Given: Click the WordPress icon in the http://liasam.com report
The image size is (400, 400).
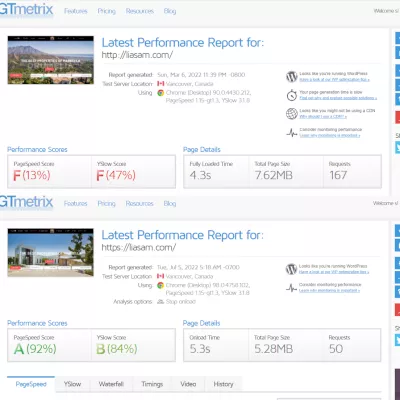Looking at the screenshot, I should click(292, 77).
